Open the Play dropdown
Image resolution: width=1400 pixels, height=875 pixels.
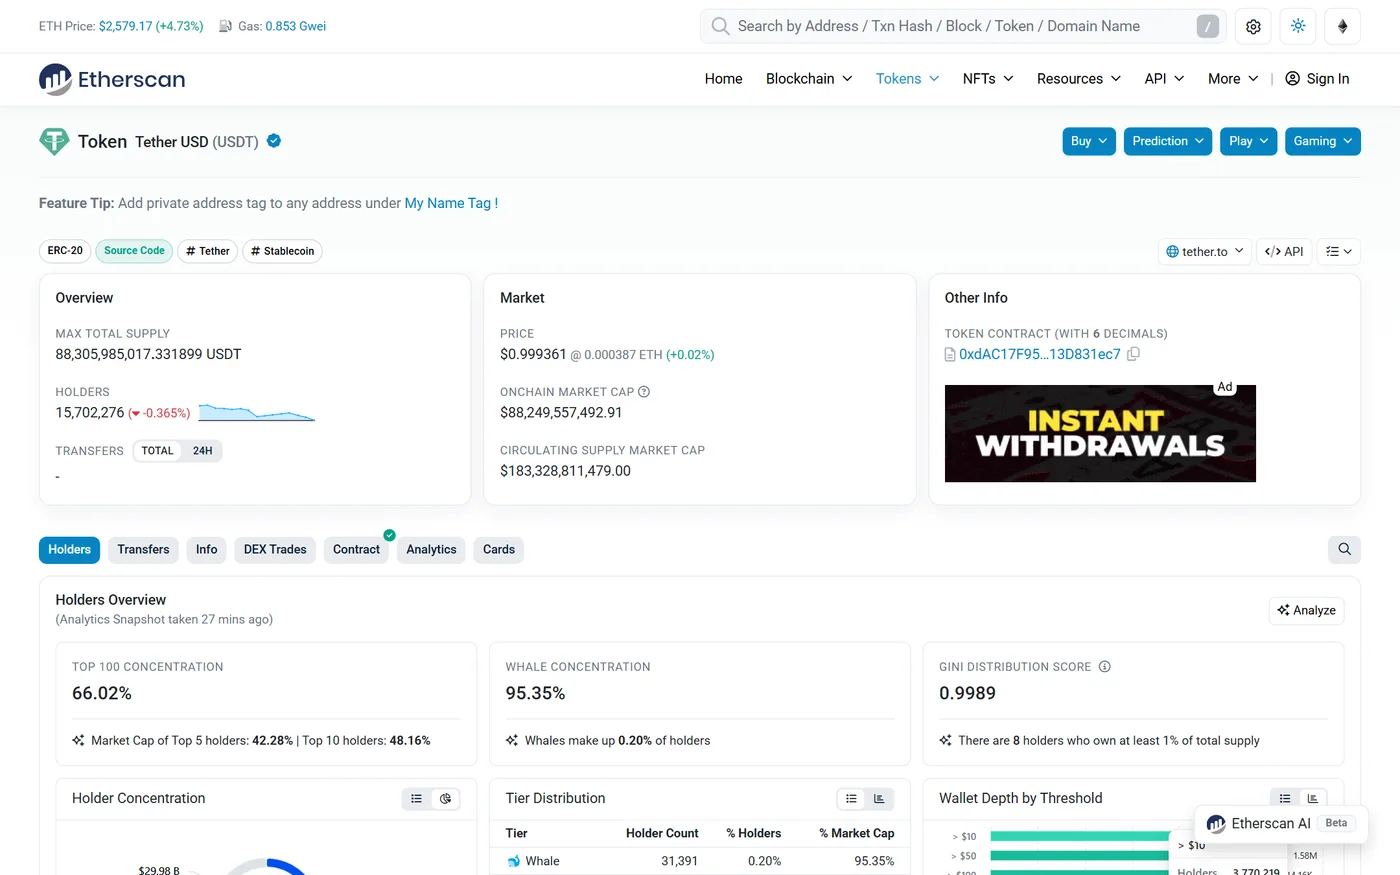[1249, 141]
